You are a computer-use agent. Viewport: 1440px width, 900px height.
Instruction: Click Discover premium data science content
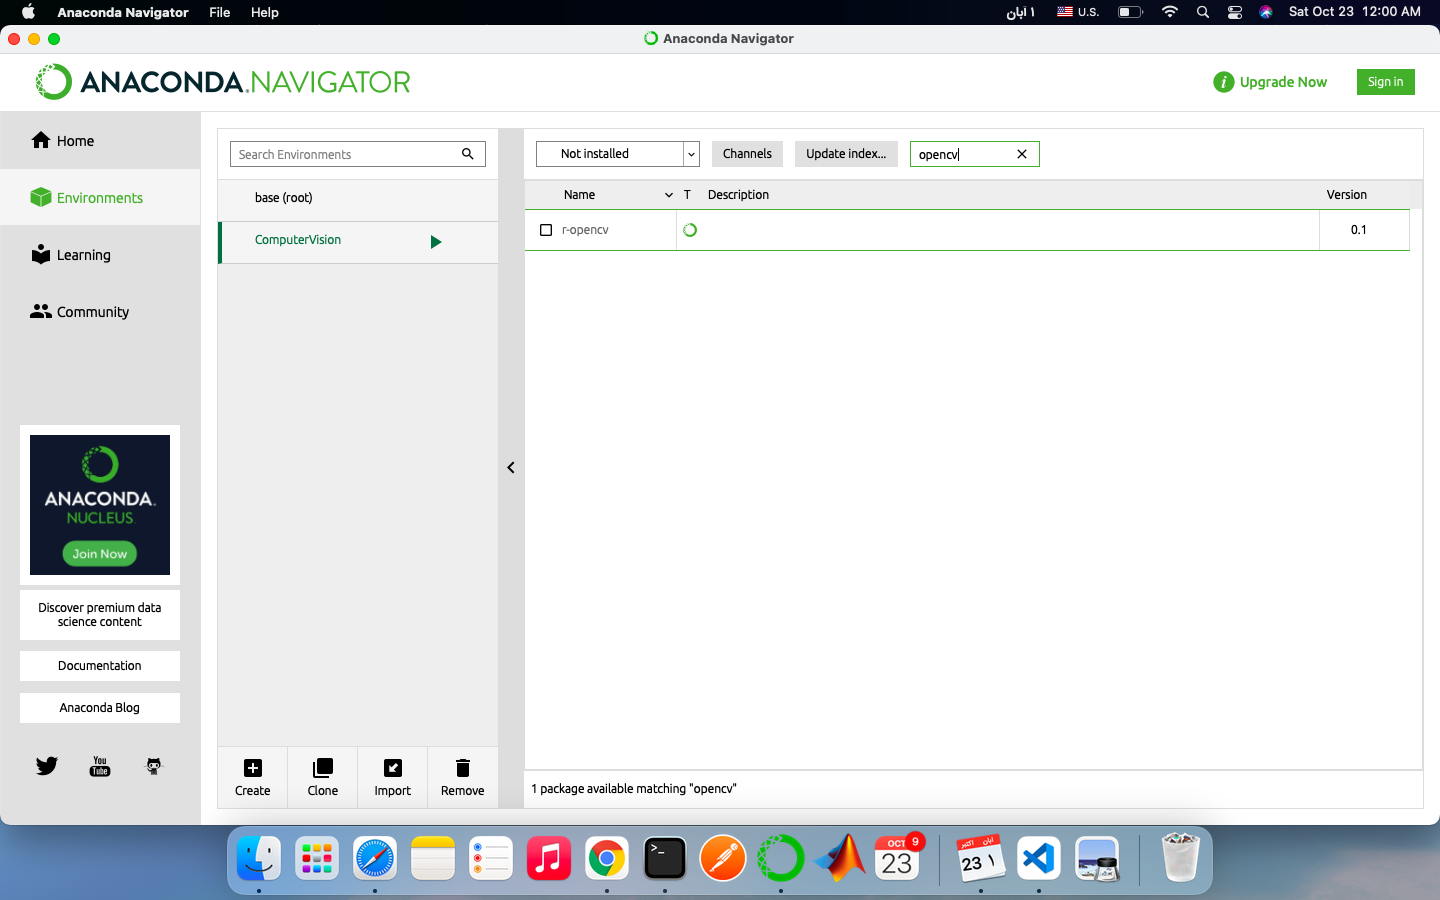100,615
